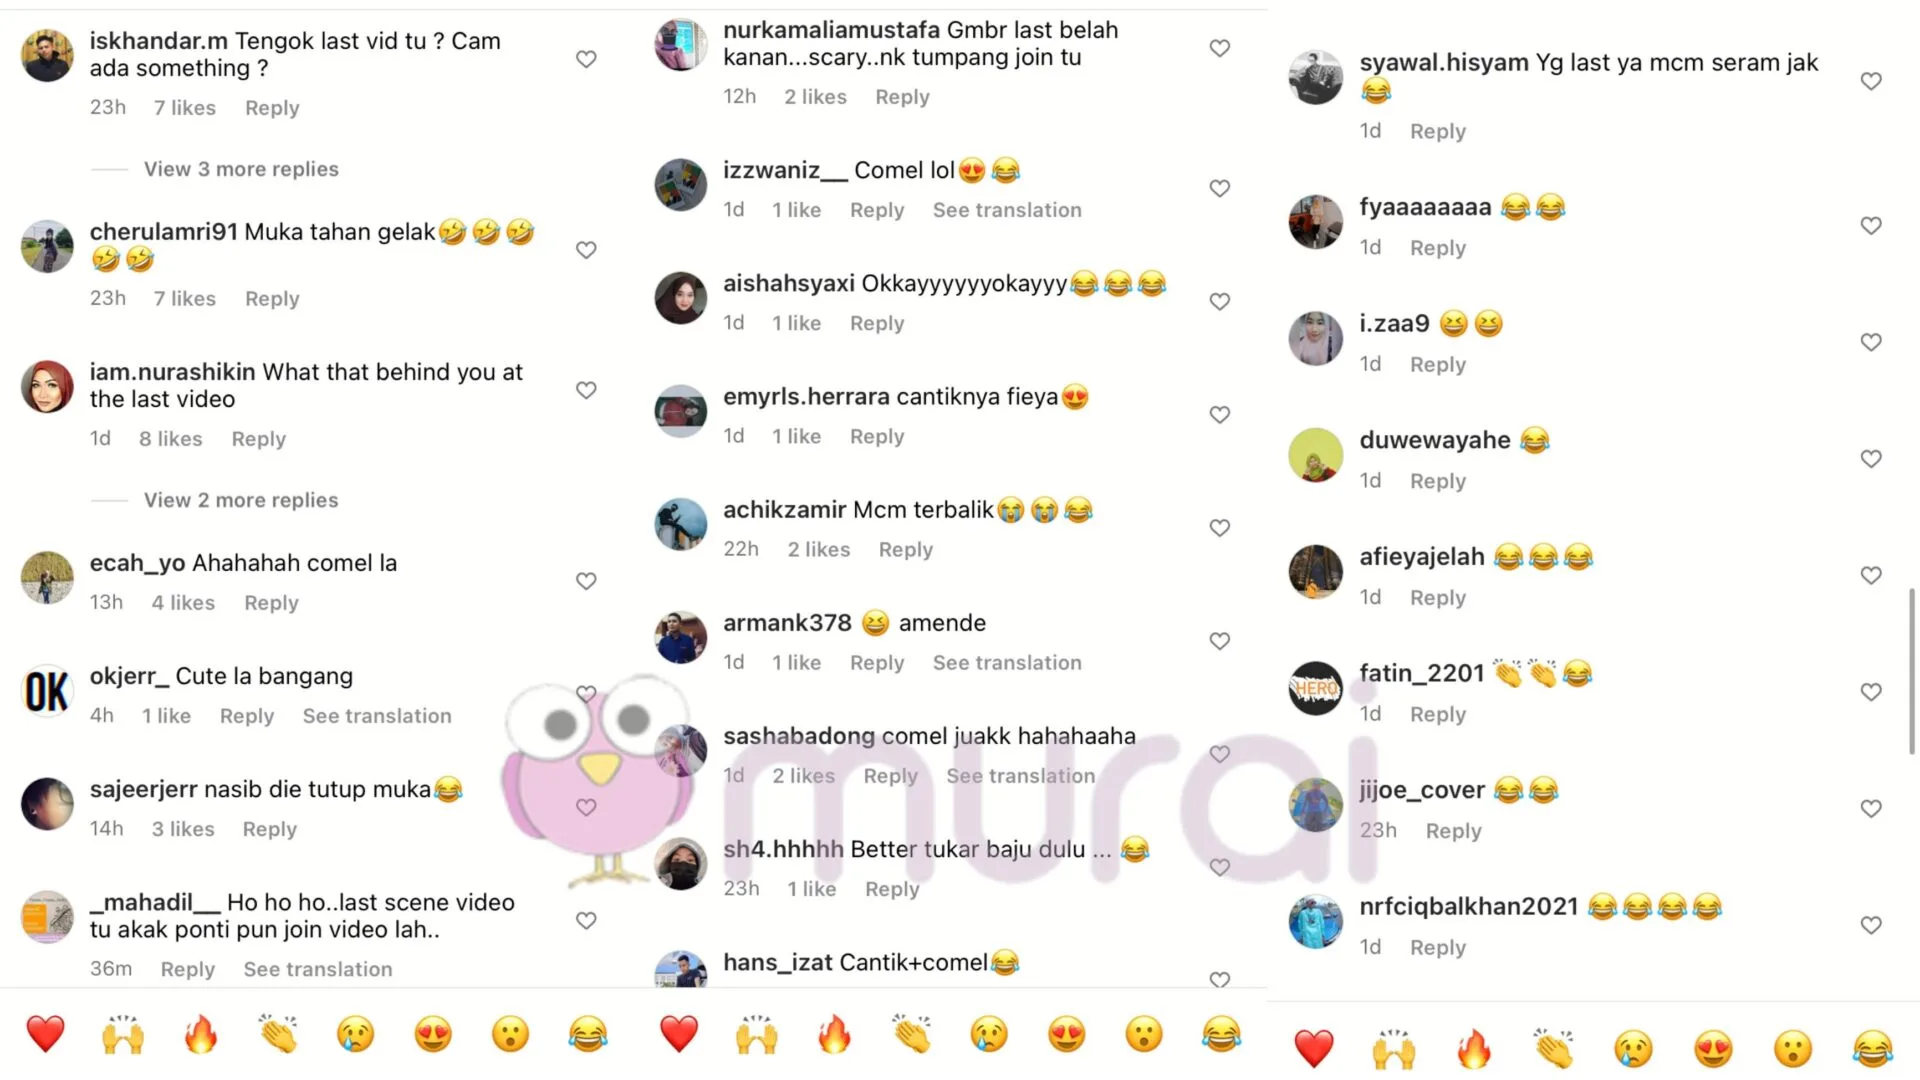Click the right panel's vertical scrollbar
1920x1080 pixels.
click(1912, 670)
